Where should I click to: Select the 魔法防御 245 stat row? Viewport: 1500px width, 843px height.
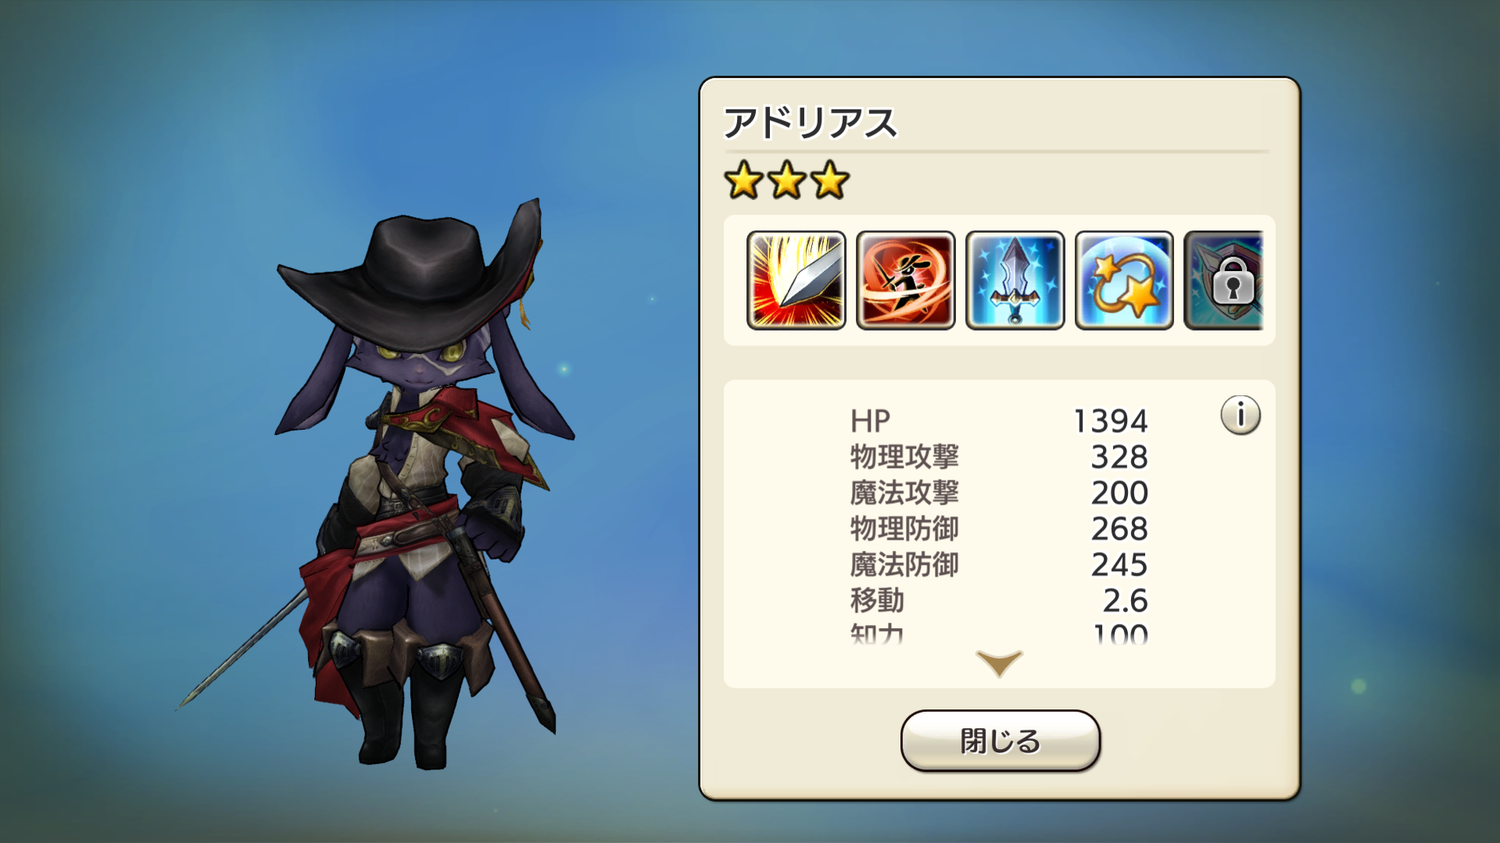pyautogui.click(x=999, y=565)
